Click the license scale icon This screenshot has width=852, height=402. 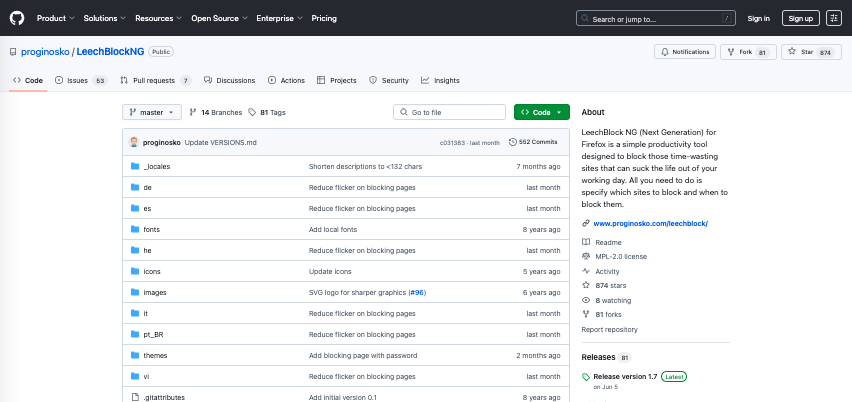click(586, 256)
